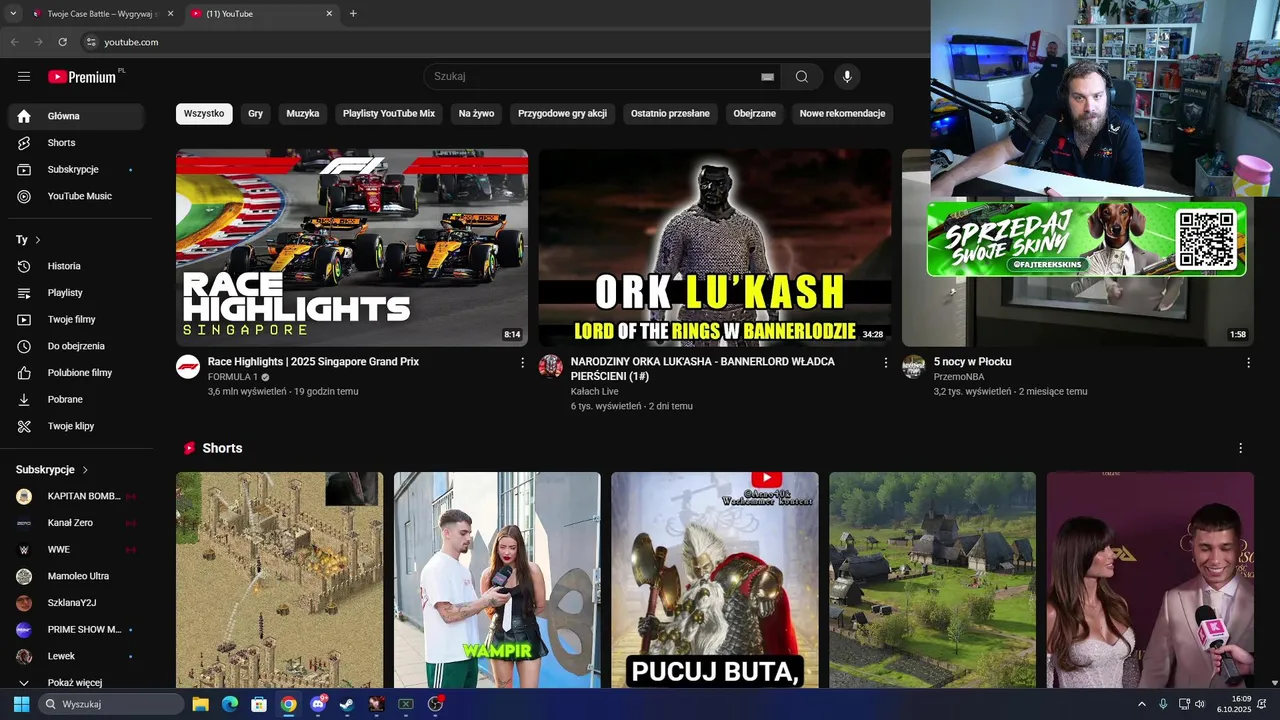Open YouTube Music in sidebar
This screenshot has height=720, width=1280.
point(76,196)
